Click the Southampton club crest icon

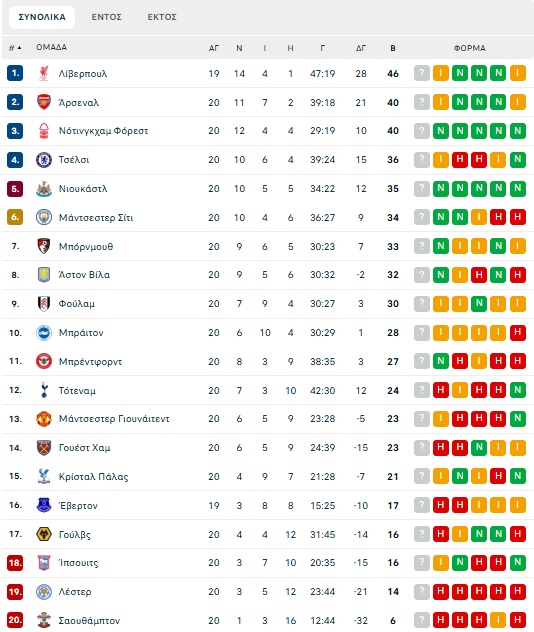tap(44, 620)
